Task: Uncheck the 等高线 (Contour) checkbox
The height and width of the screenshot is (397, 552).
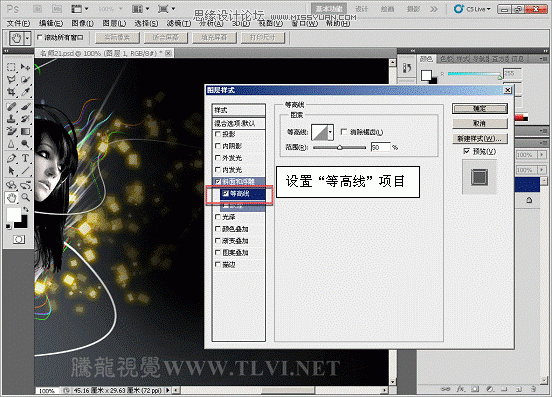Action: coord(225,193)
